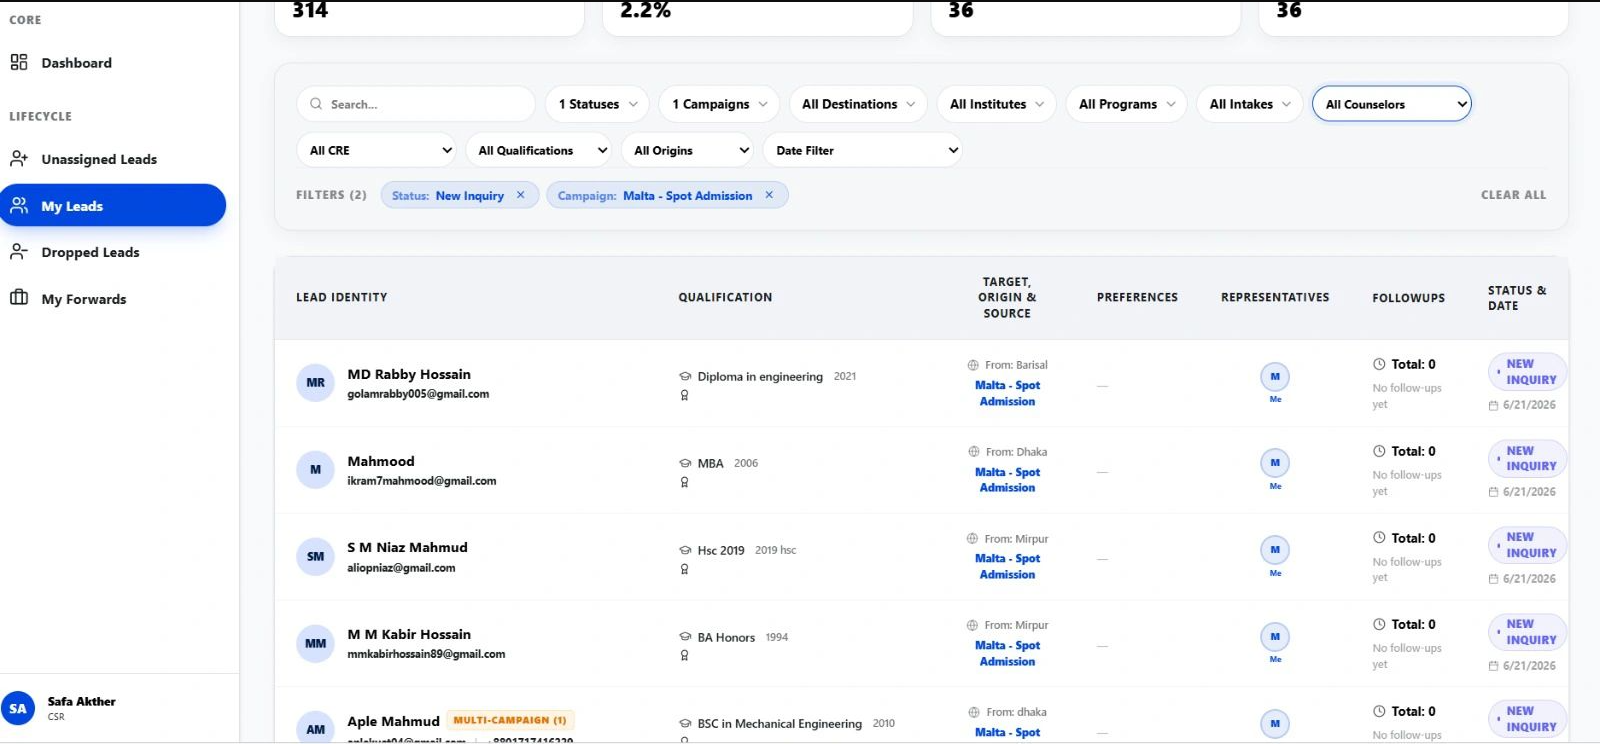Image resolution: width=1600 pixels, height=744 pixels.
Task: Expand the All CRE dropdown
Action: [x=377, y=150]
